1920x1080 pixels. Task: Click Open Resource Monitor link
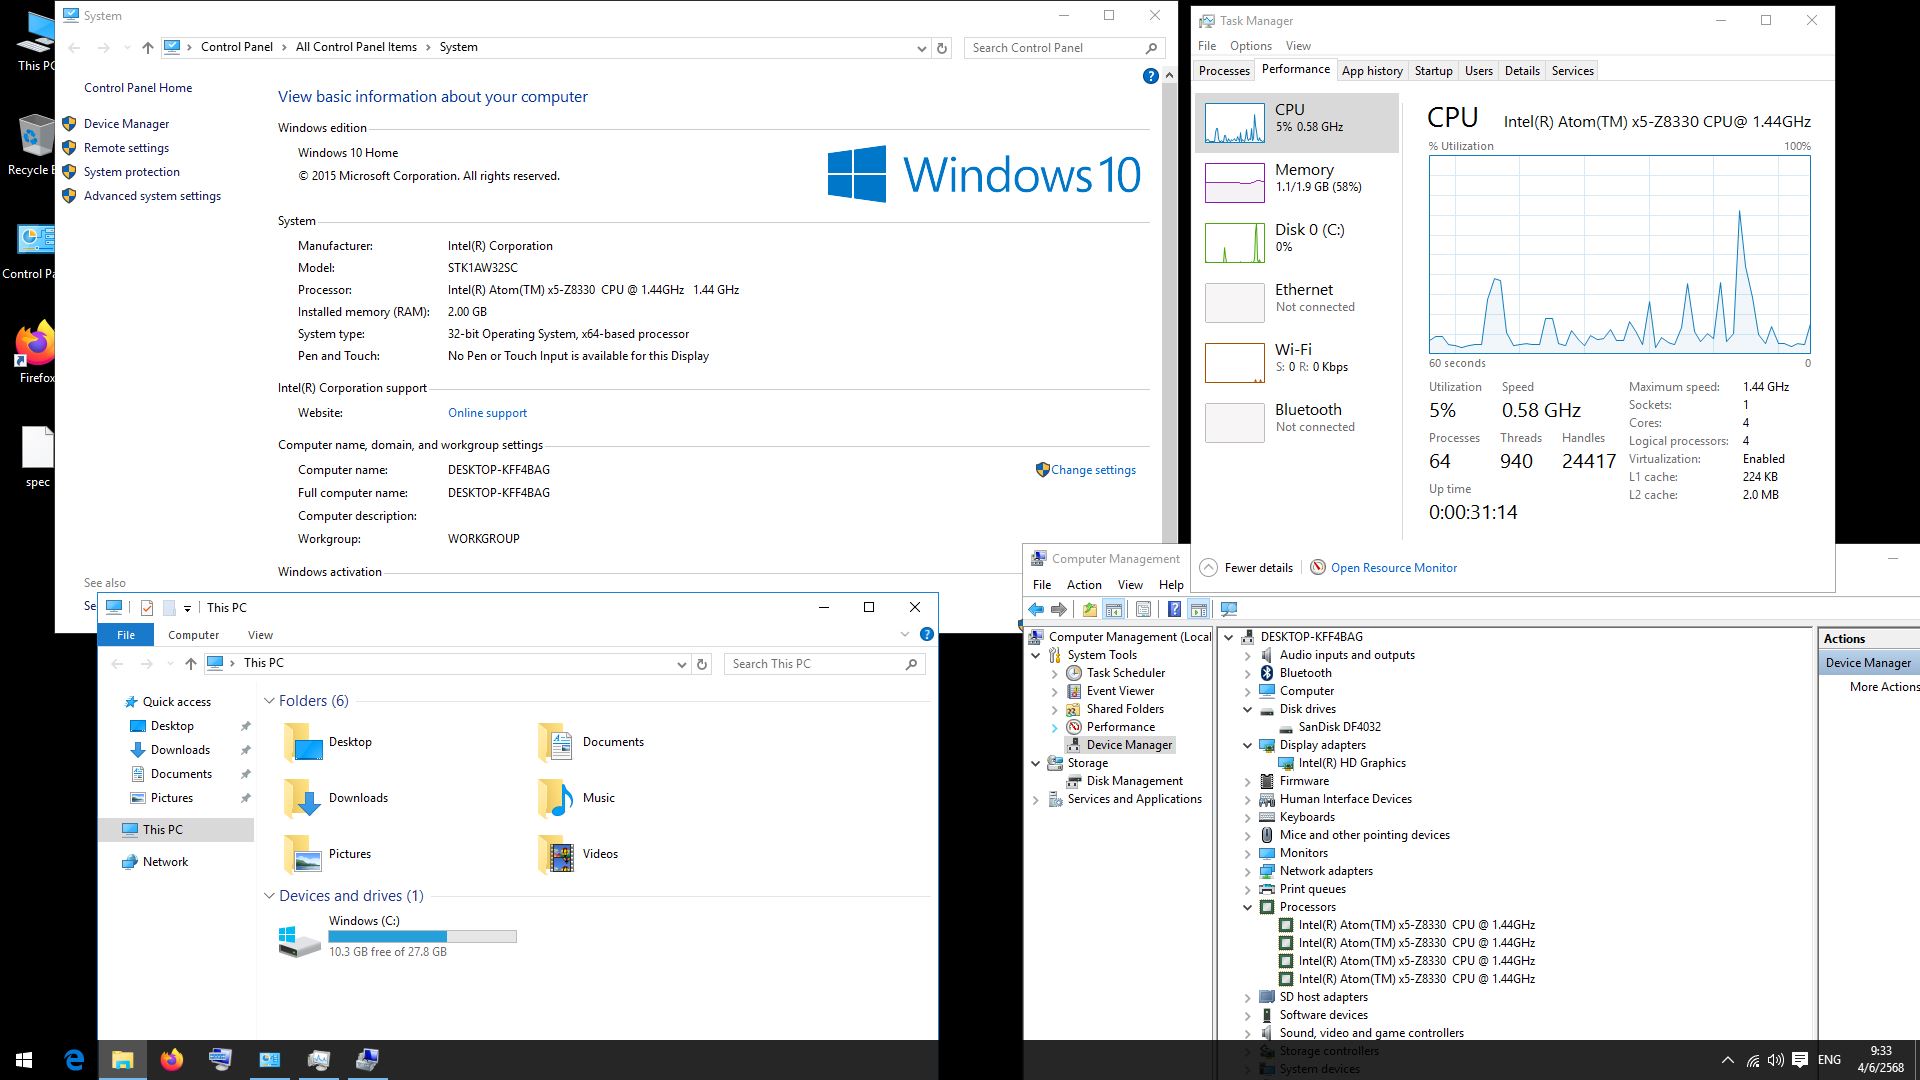point(1393,568)
